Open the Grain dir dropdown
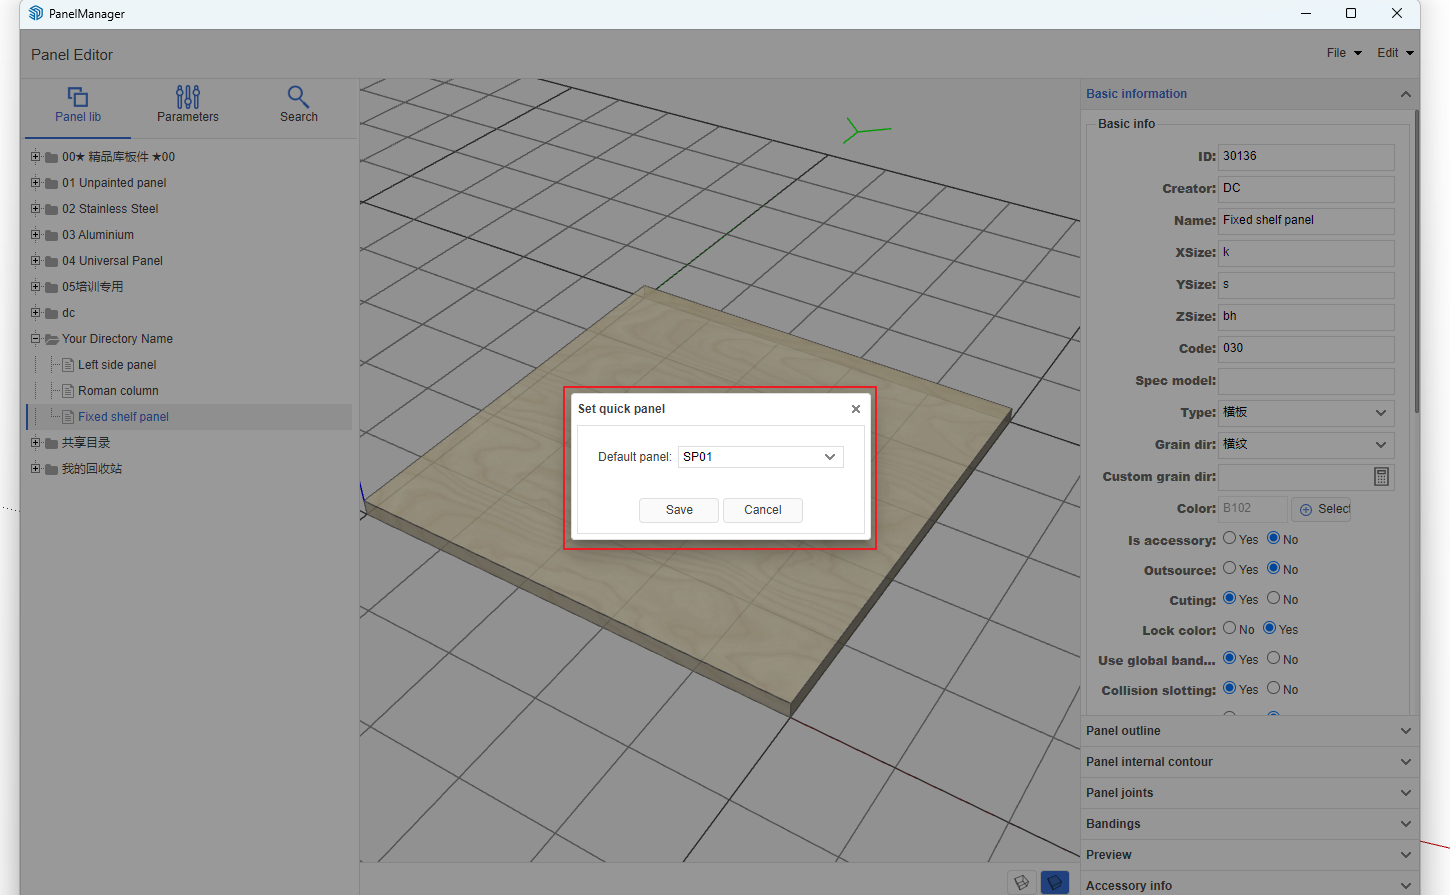 click(x=1305, y=445)
